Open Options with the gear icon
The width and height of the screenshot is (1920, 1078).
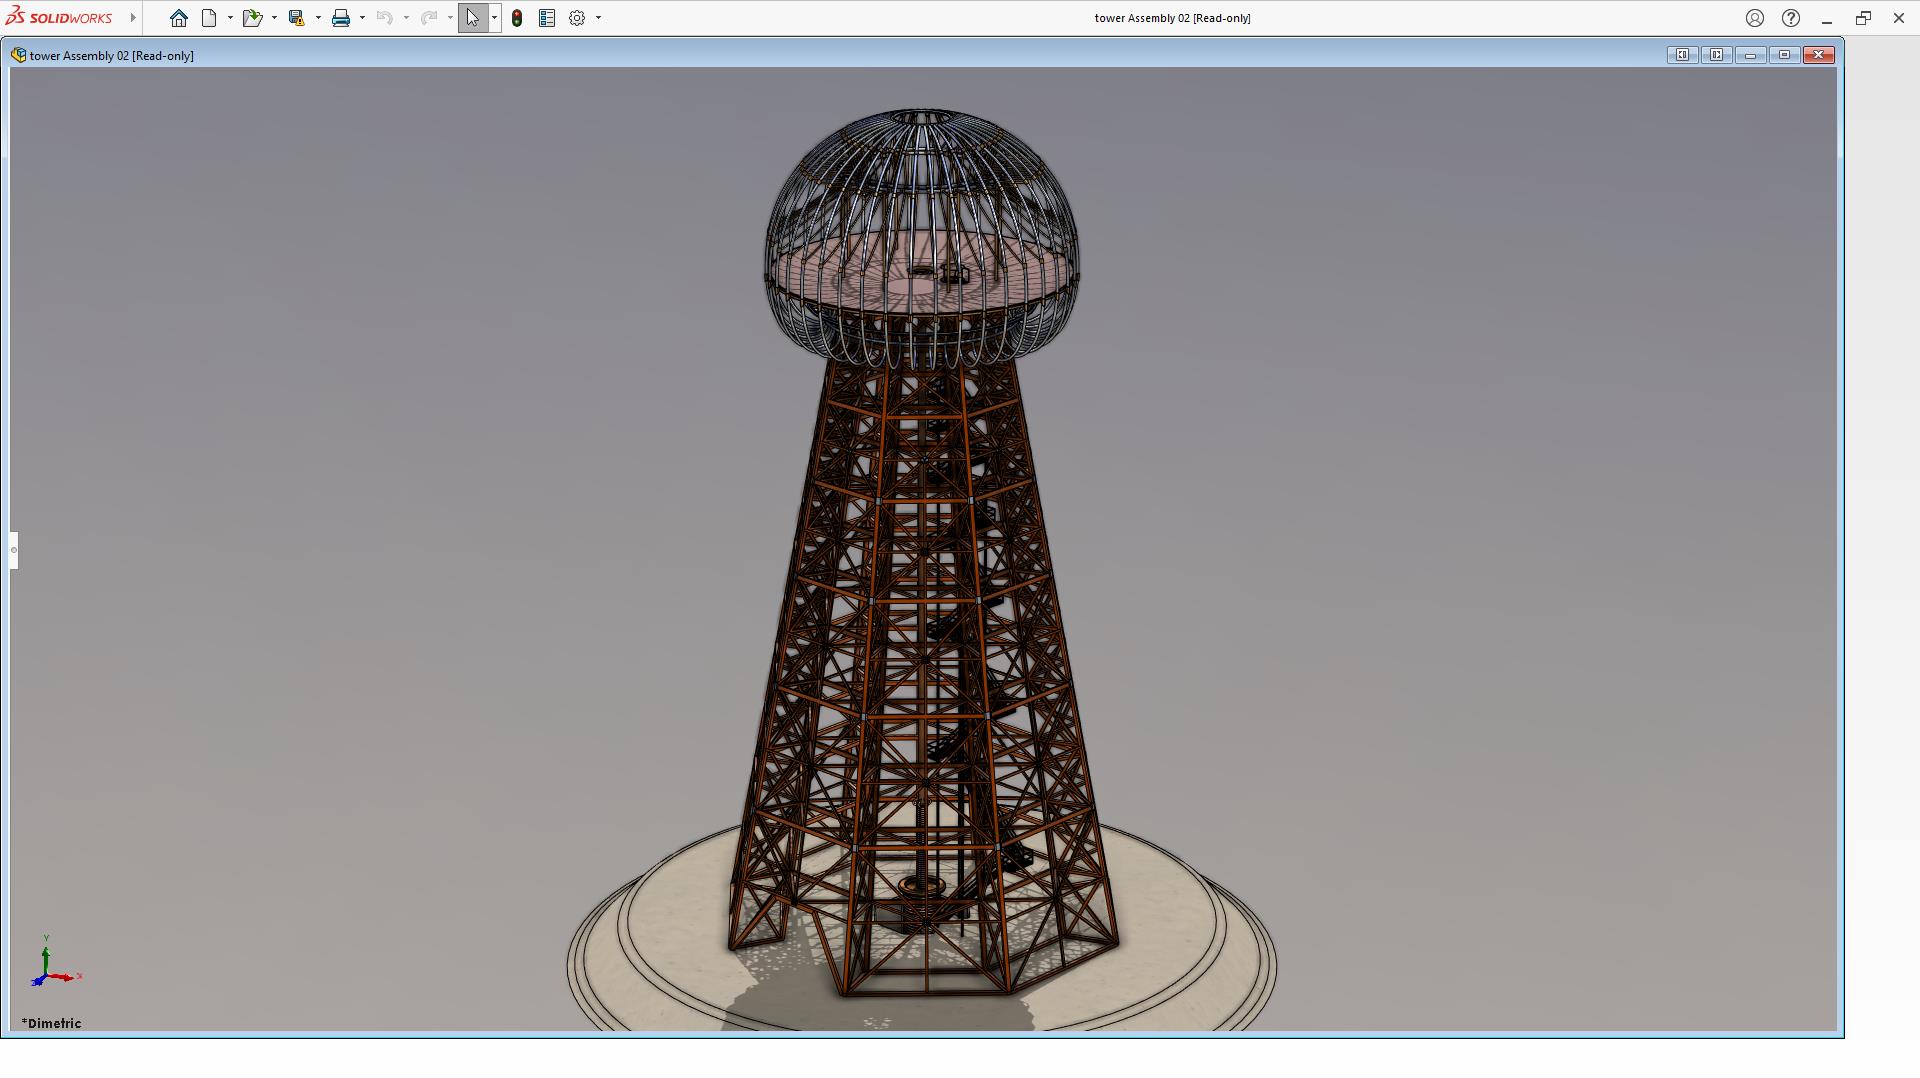coord(577,18)
